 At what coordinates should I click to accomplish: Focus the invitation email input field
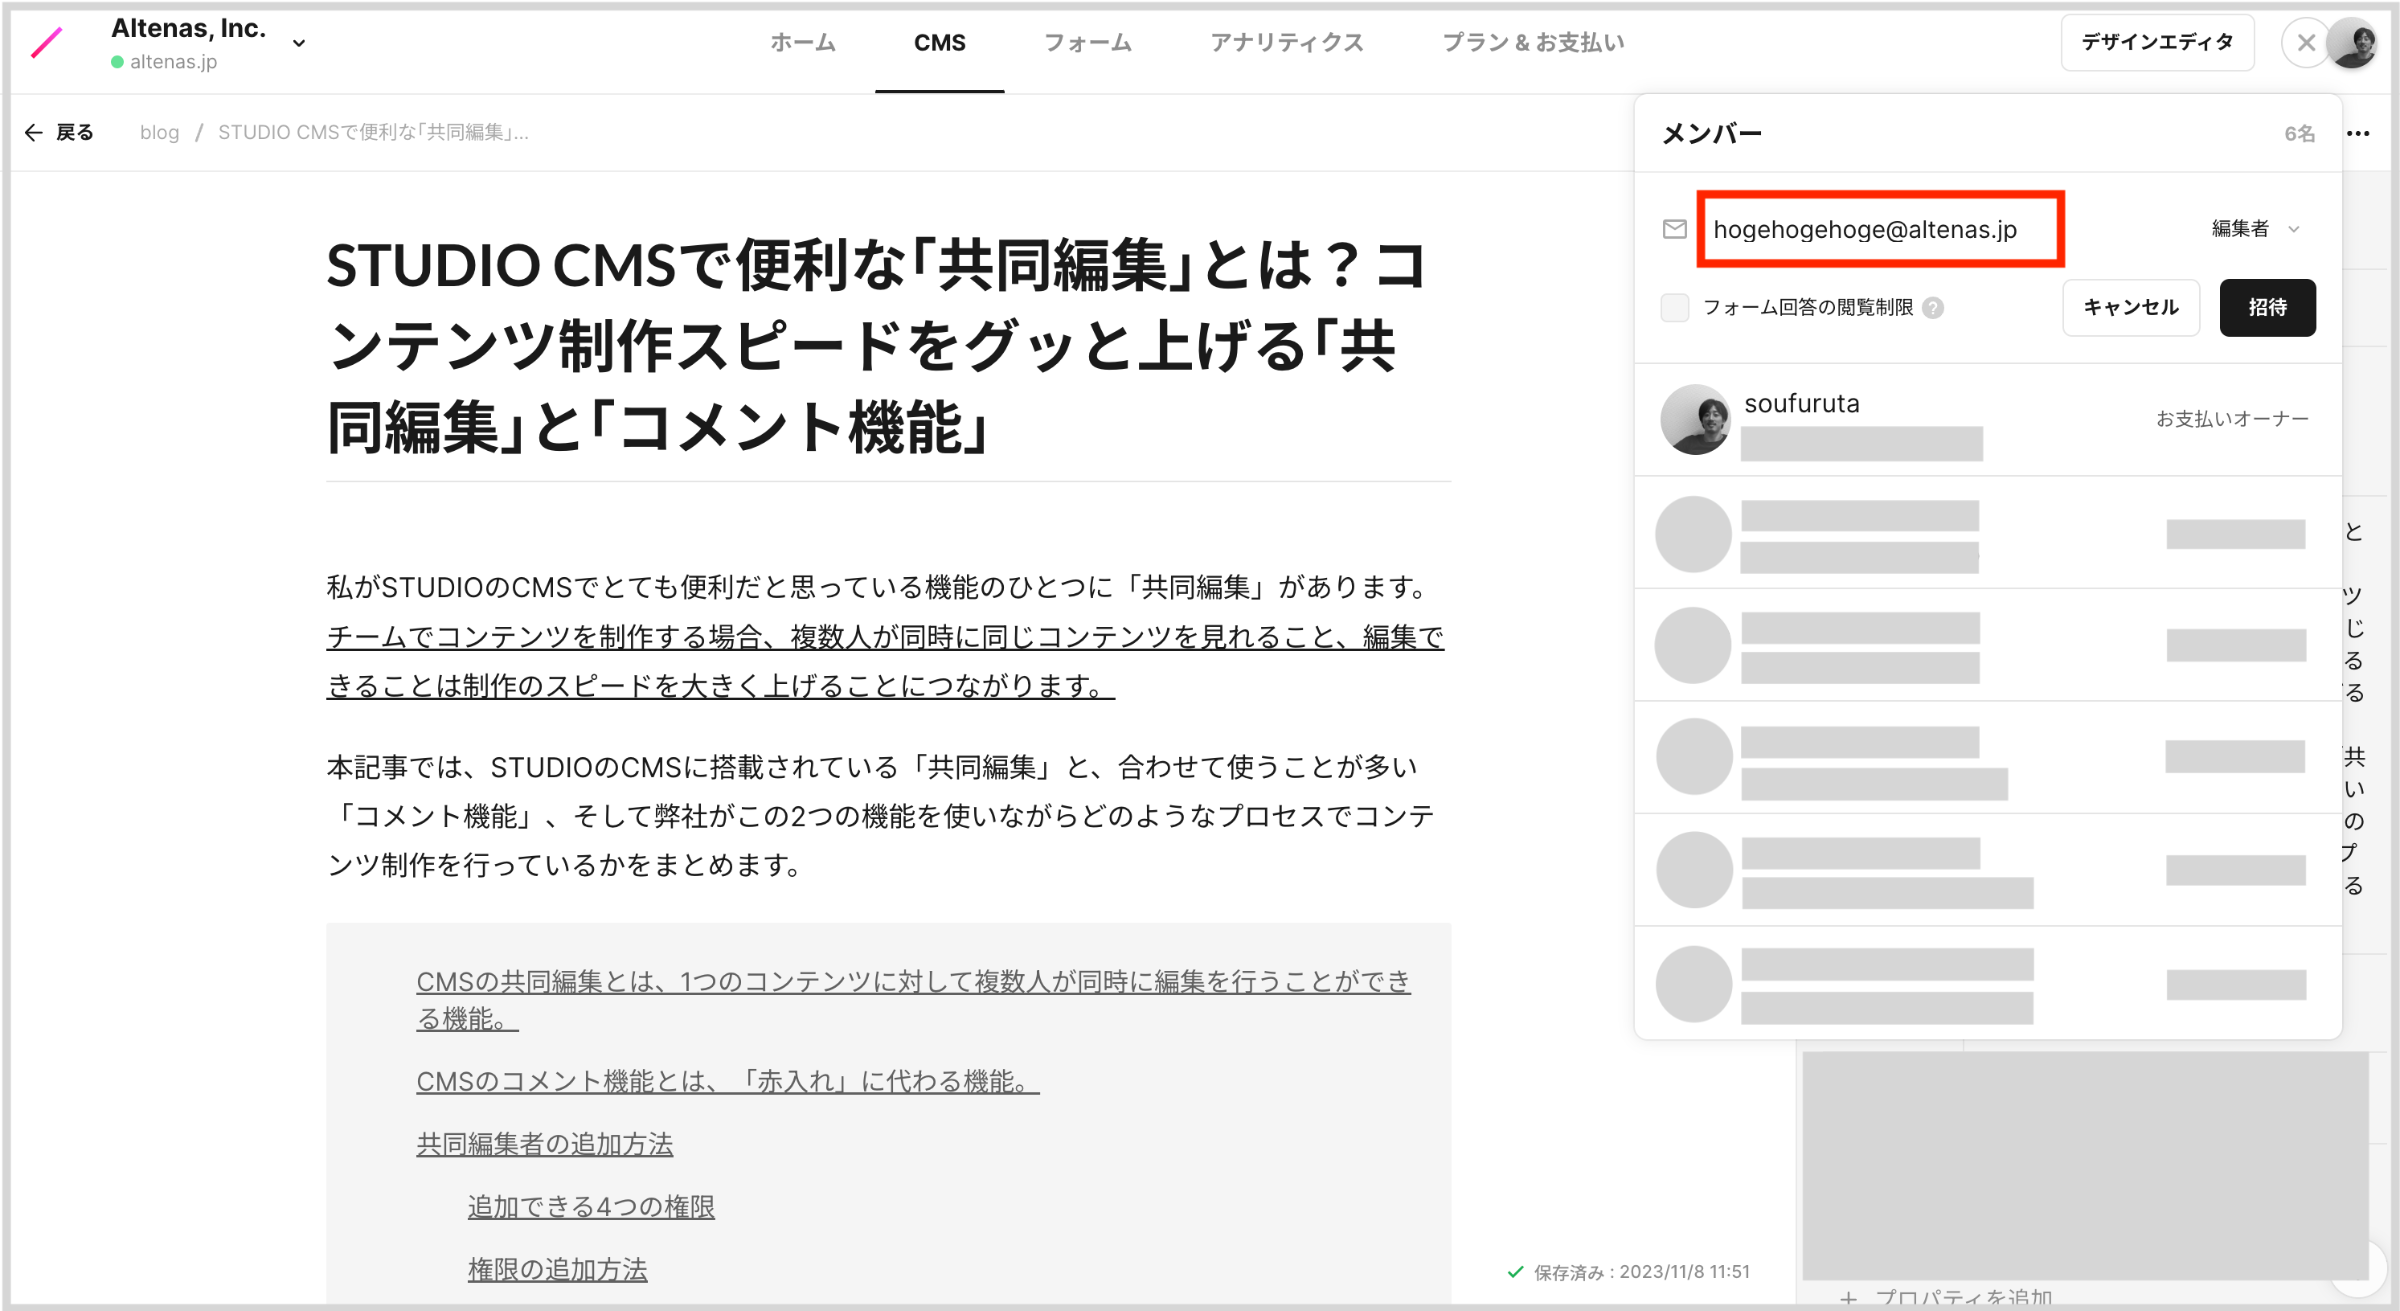[x=1880, y=229]
